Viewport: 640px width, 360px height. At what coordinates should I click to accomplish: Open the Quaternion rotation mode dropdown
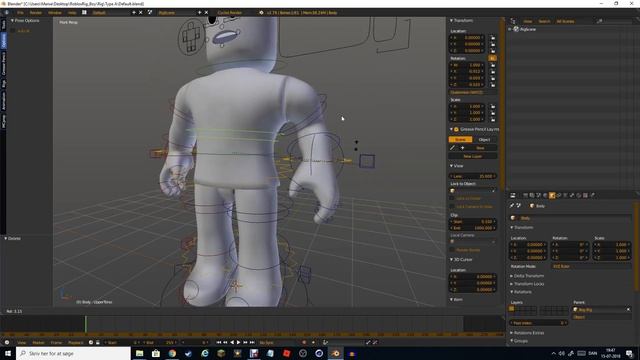tap(473, 92)
